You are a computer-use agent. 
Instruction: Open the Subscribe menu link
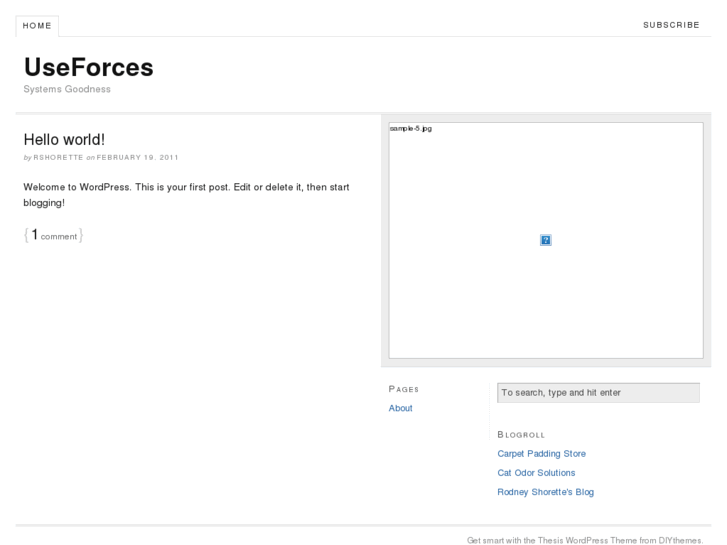(671, 26)
